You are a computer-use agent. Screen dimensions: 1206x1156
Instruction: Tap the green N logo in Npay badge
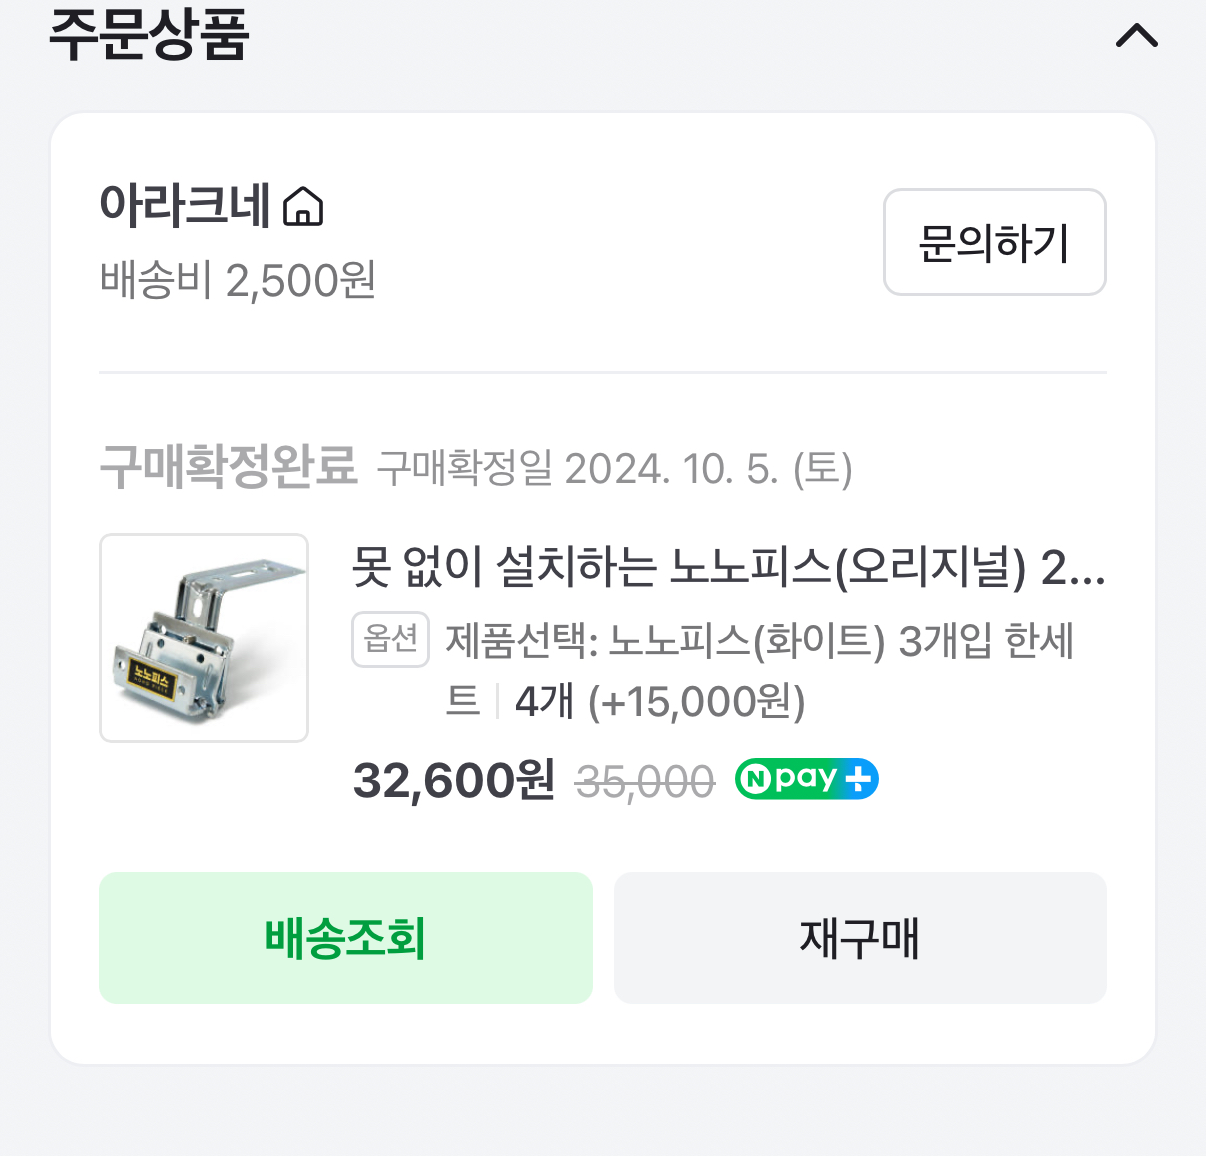pyautogui.click(x=755, y=779)
